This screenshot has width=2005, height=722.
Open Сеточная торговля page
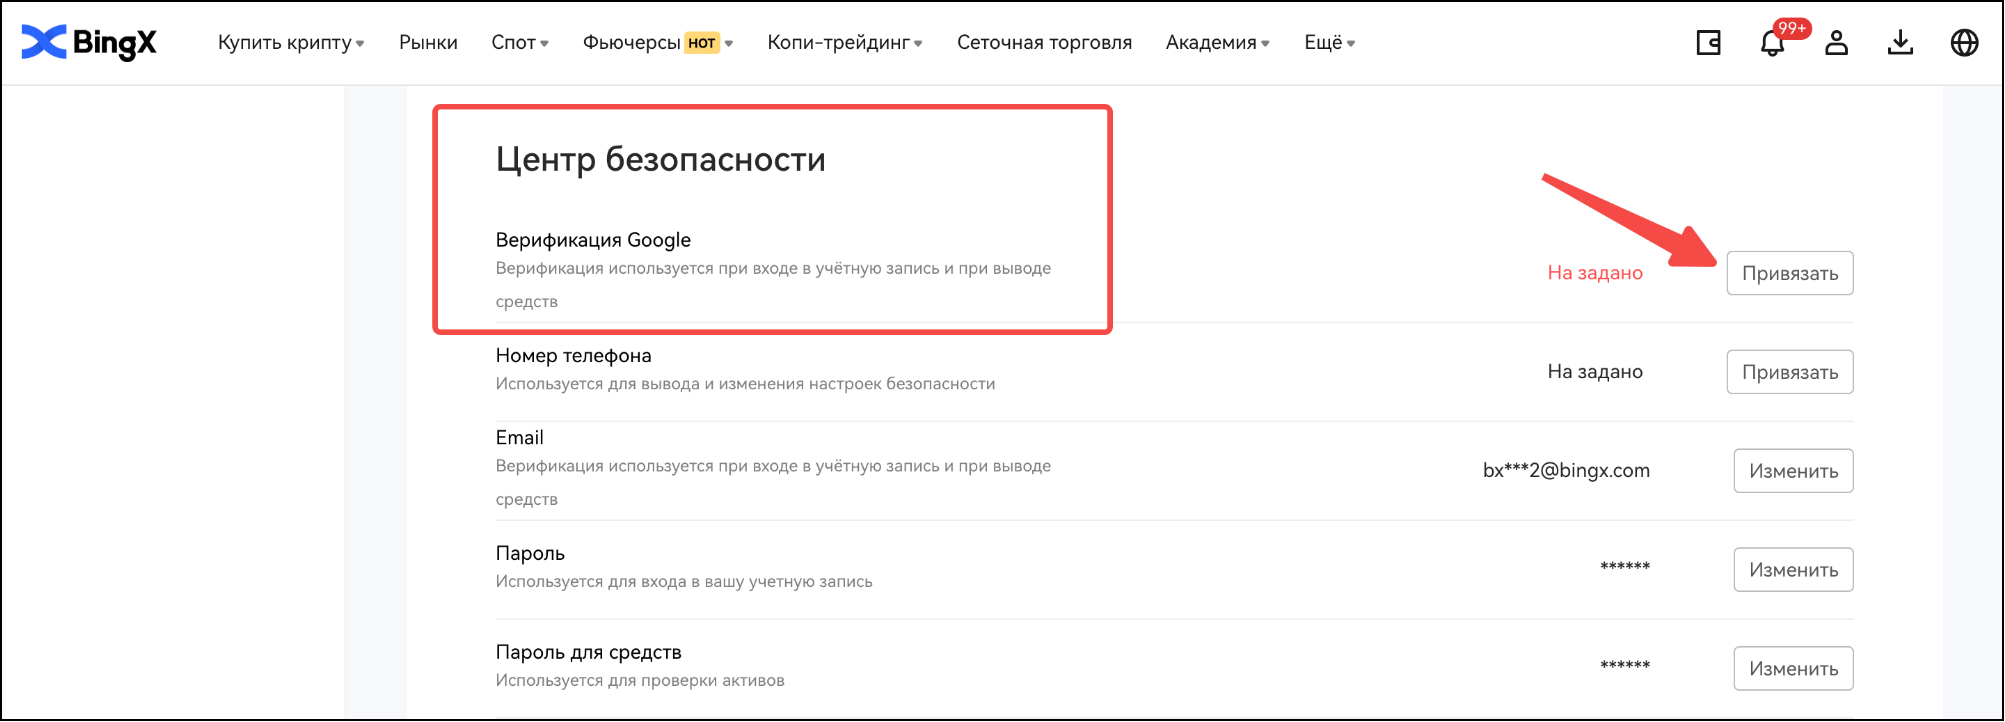click(x=1044, y=43)
